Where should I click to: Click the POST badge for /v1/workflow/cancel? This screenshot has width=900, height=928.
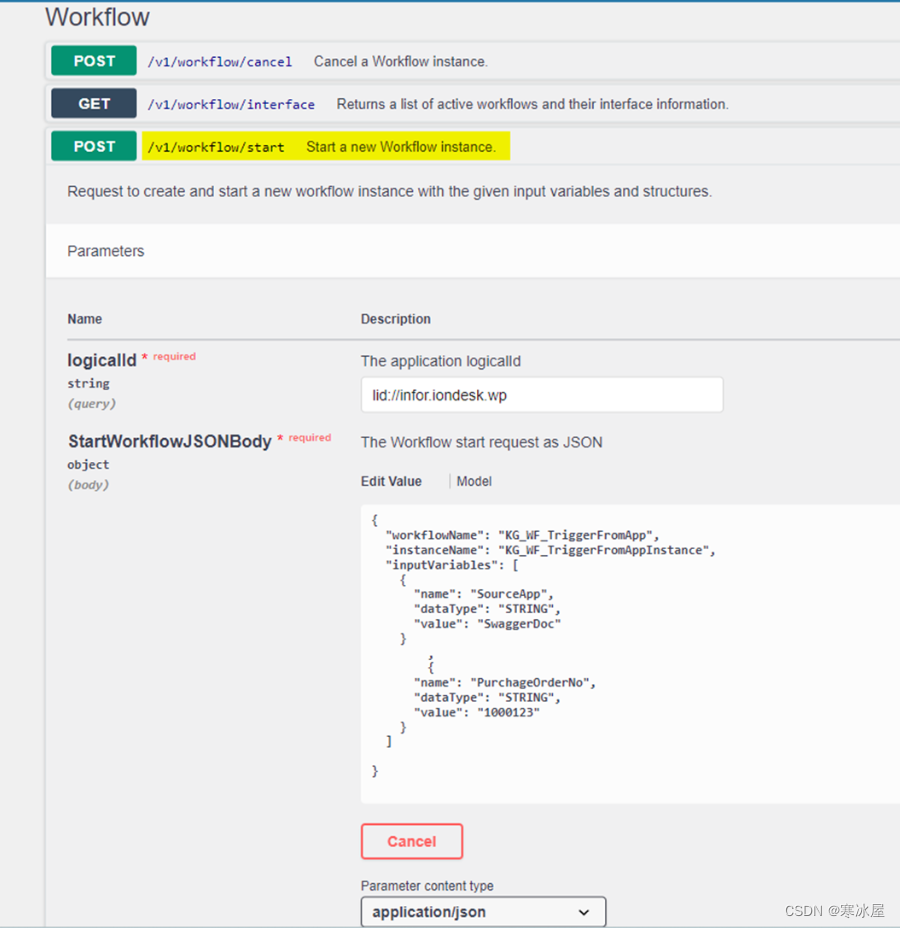click(x=93, y=60)
